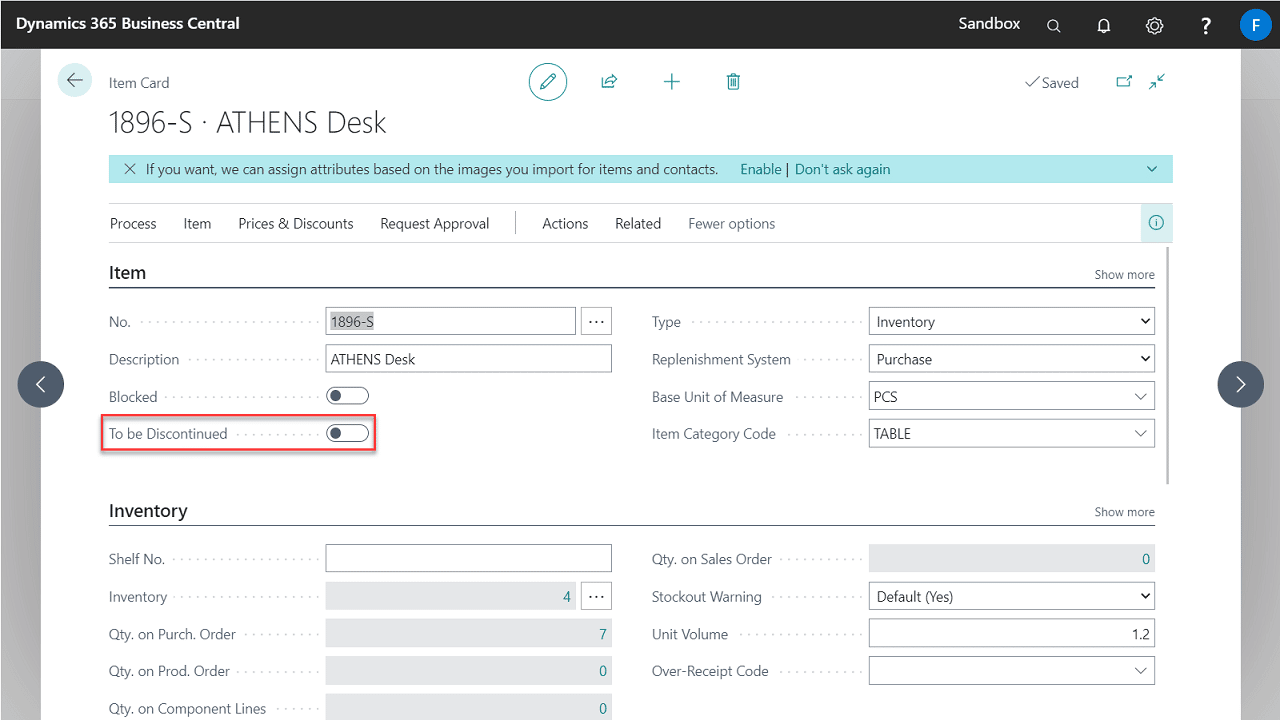Open the share icon
This screenshot has width=1280, height=720.
(609, 82)
